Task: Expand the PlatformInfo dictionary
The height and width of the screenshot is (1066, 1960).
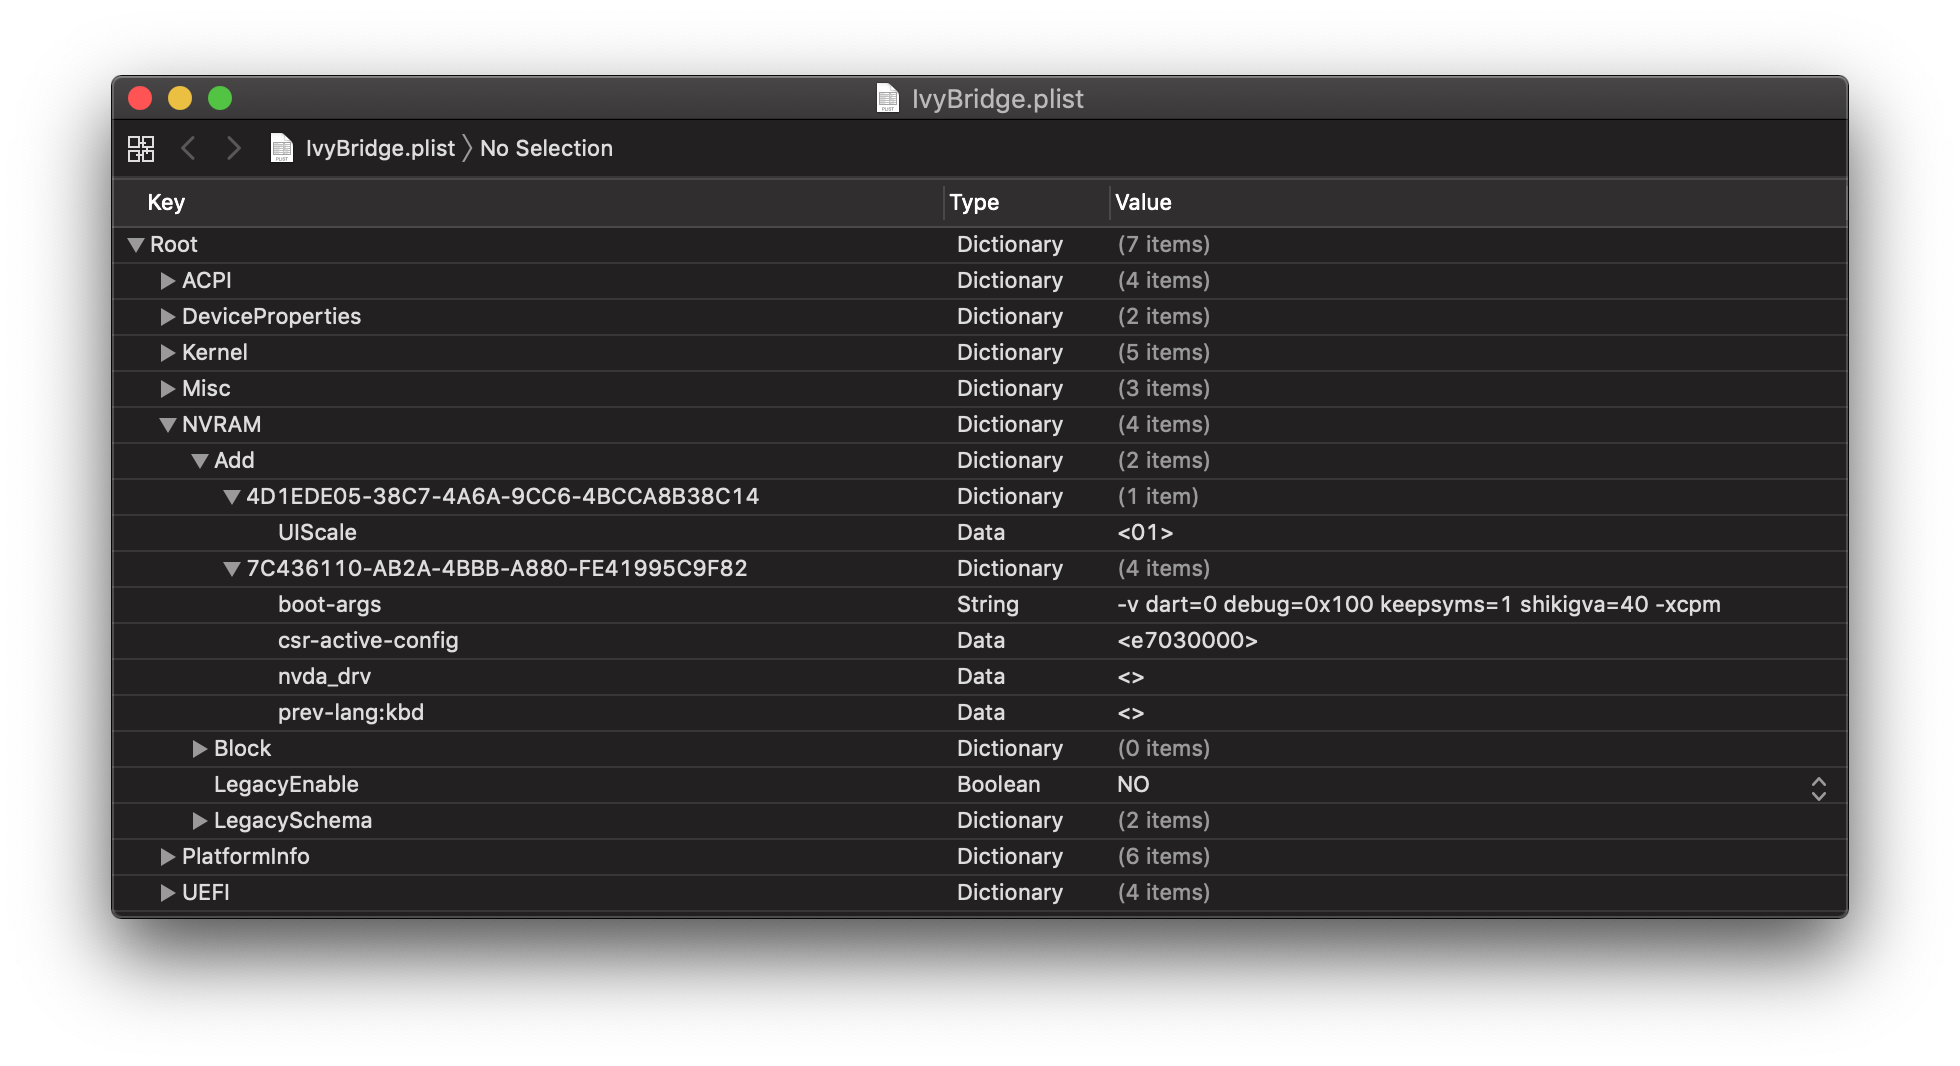Action: point(168,857)
